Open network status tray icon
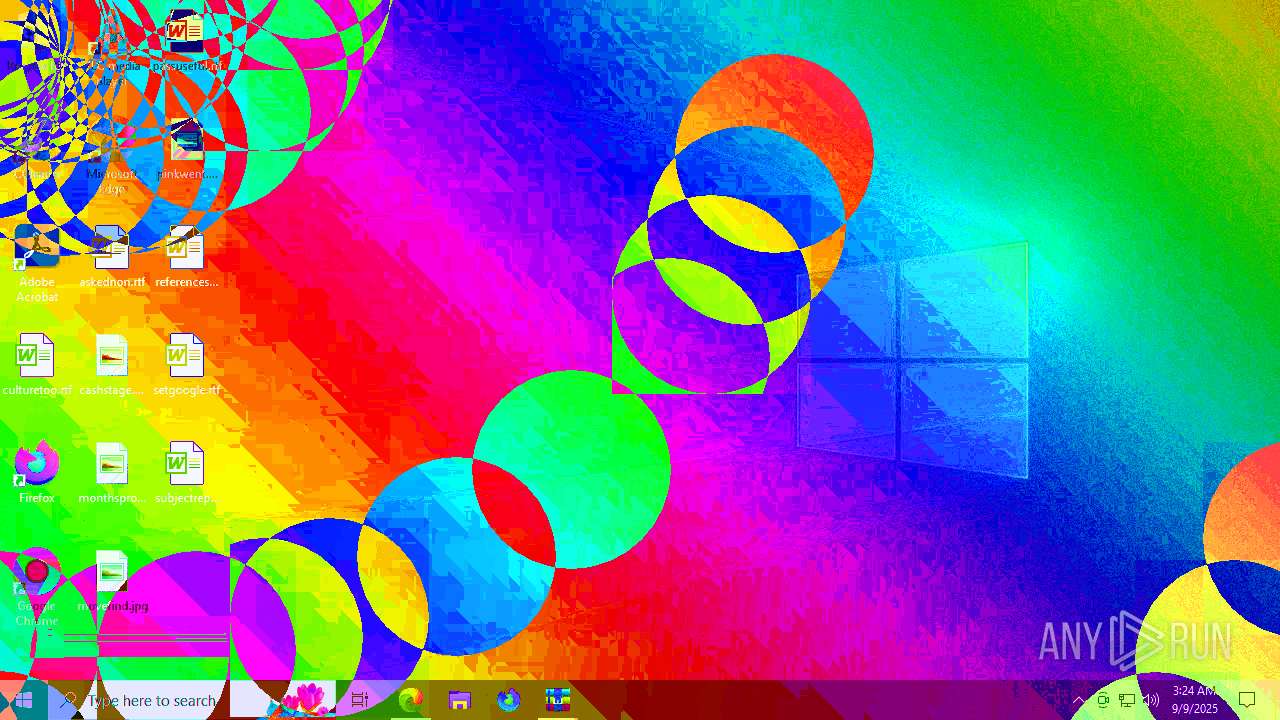Image resolution: width=1280 pixels, height=720 pixels. (x=1127, y=700)
